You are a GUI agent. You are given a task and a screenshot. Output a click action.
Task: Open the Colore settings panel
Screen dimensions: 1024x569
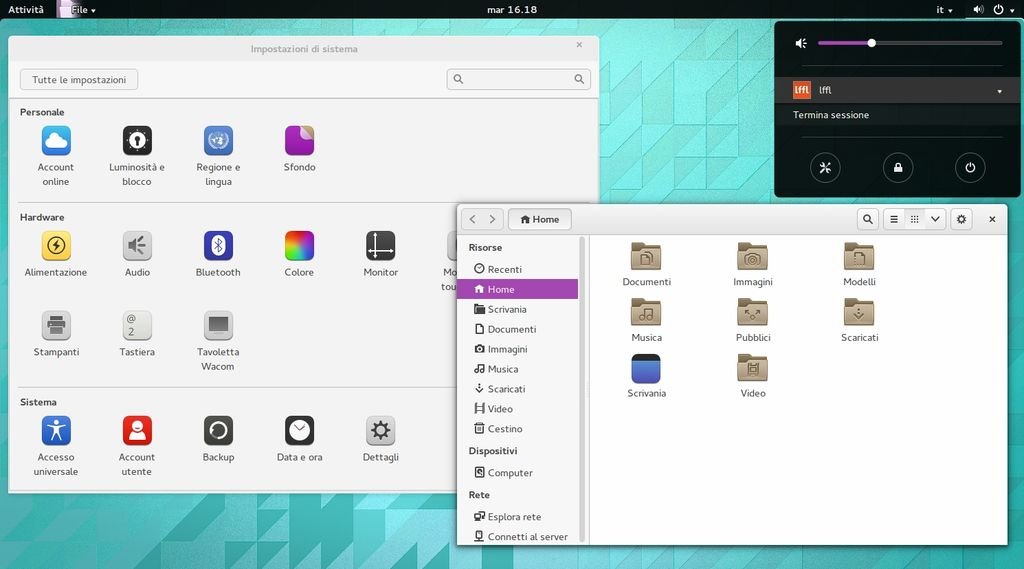pyautogui.click(x=299, y=246)
